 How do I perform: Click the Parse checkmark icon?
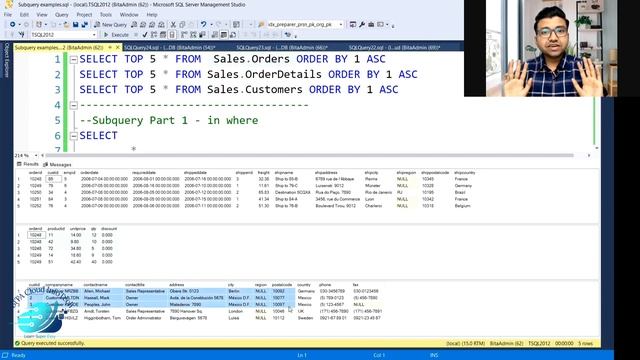coord(144,35)
